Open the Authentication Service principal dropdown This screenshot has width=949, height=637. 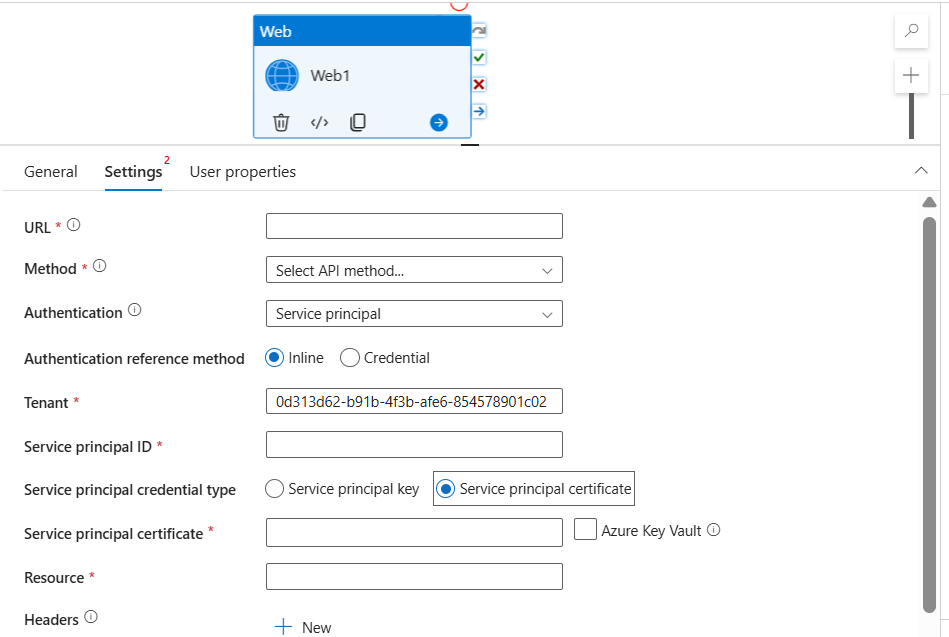coord(415,314)
